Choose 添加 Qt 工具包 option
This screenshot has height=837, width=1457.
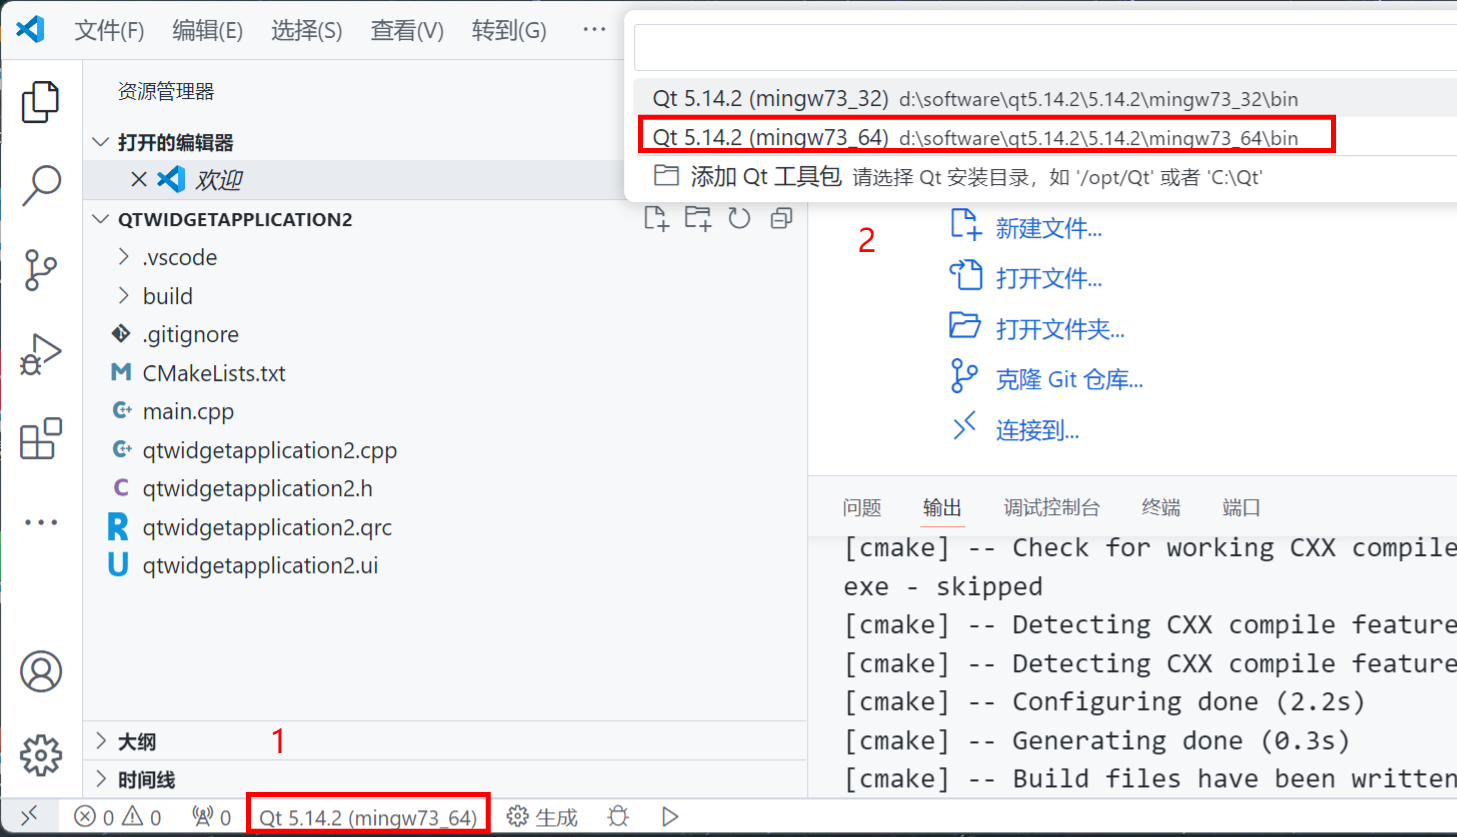click(x=1045, y=177)
